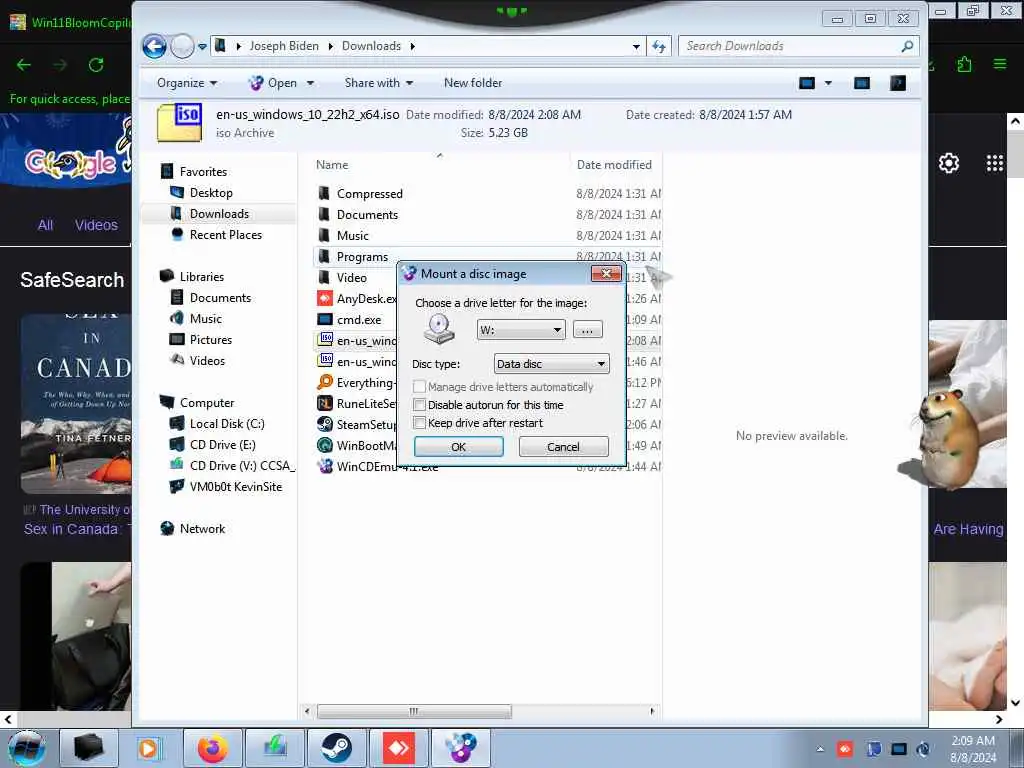Select Joseph Biden in address breadcrumb
Viewport: 1024px width, 768px height.
click(x=284, y=46)
